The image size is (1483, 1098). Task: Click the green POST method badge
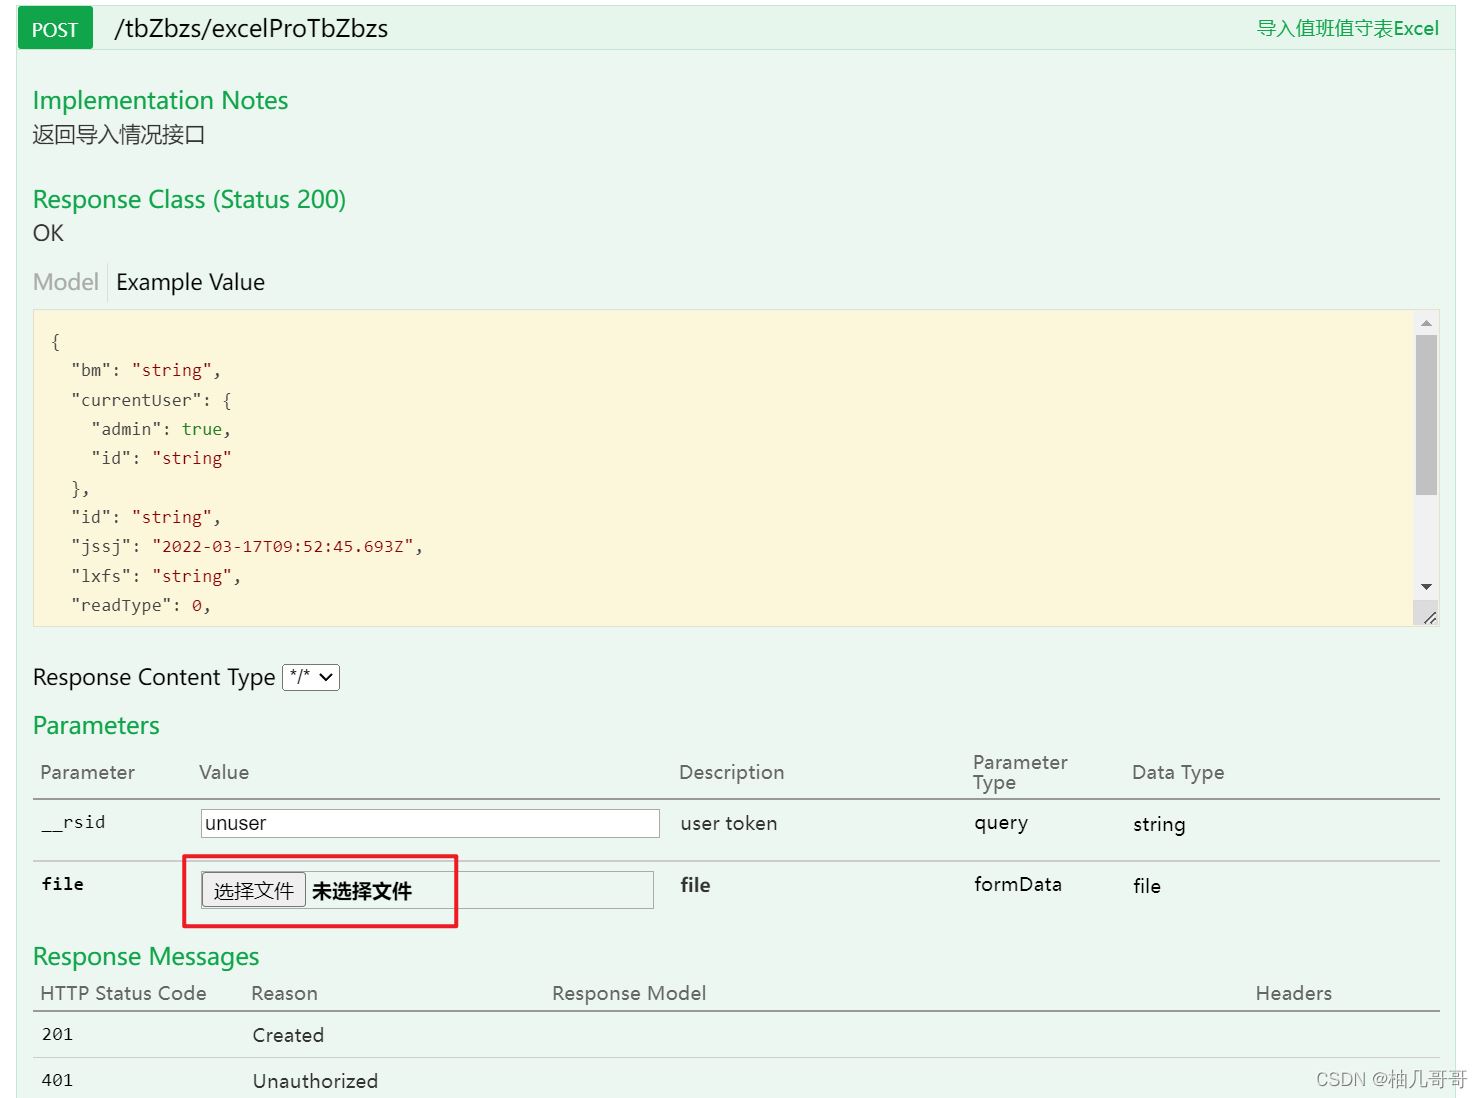pyautogui.click(x=54, y=28)
